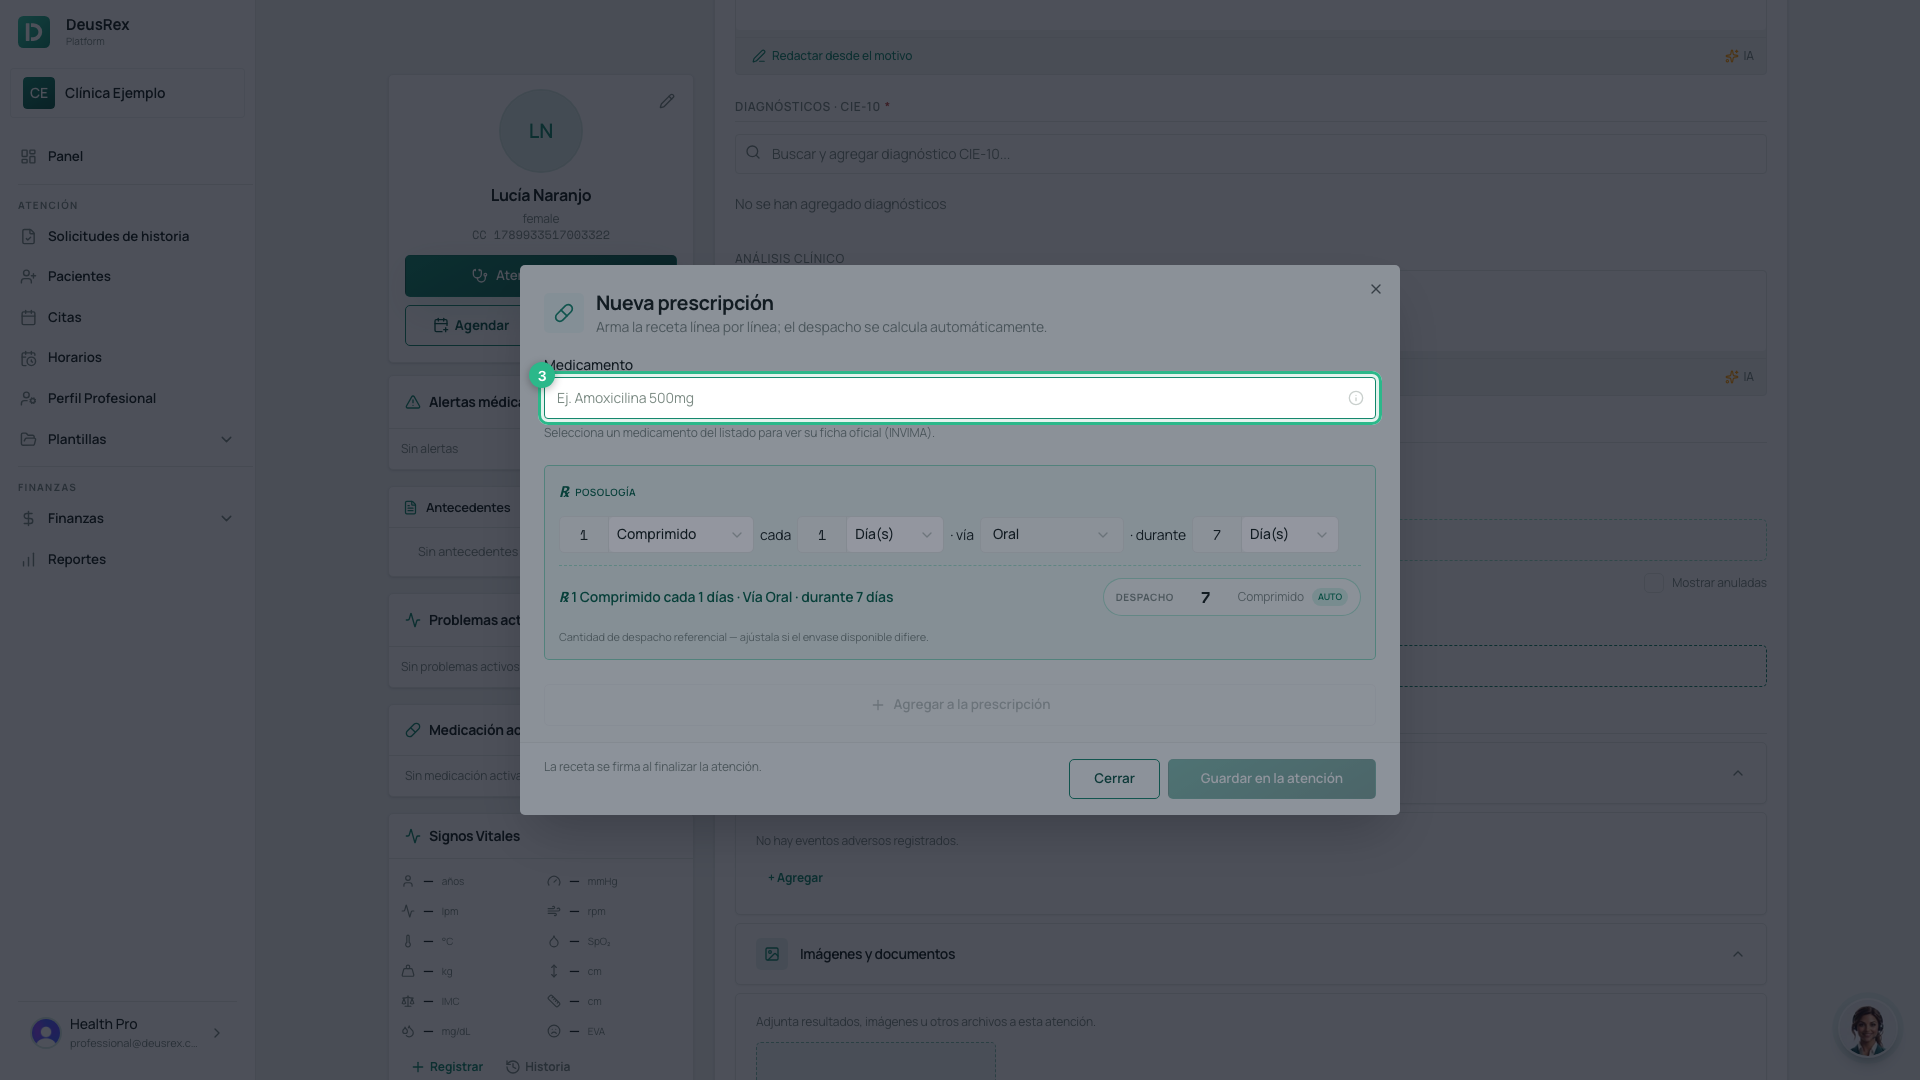Click the Cerrar button
This screenshot has width=1920, height=1080.
pos(1114,779)
